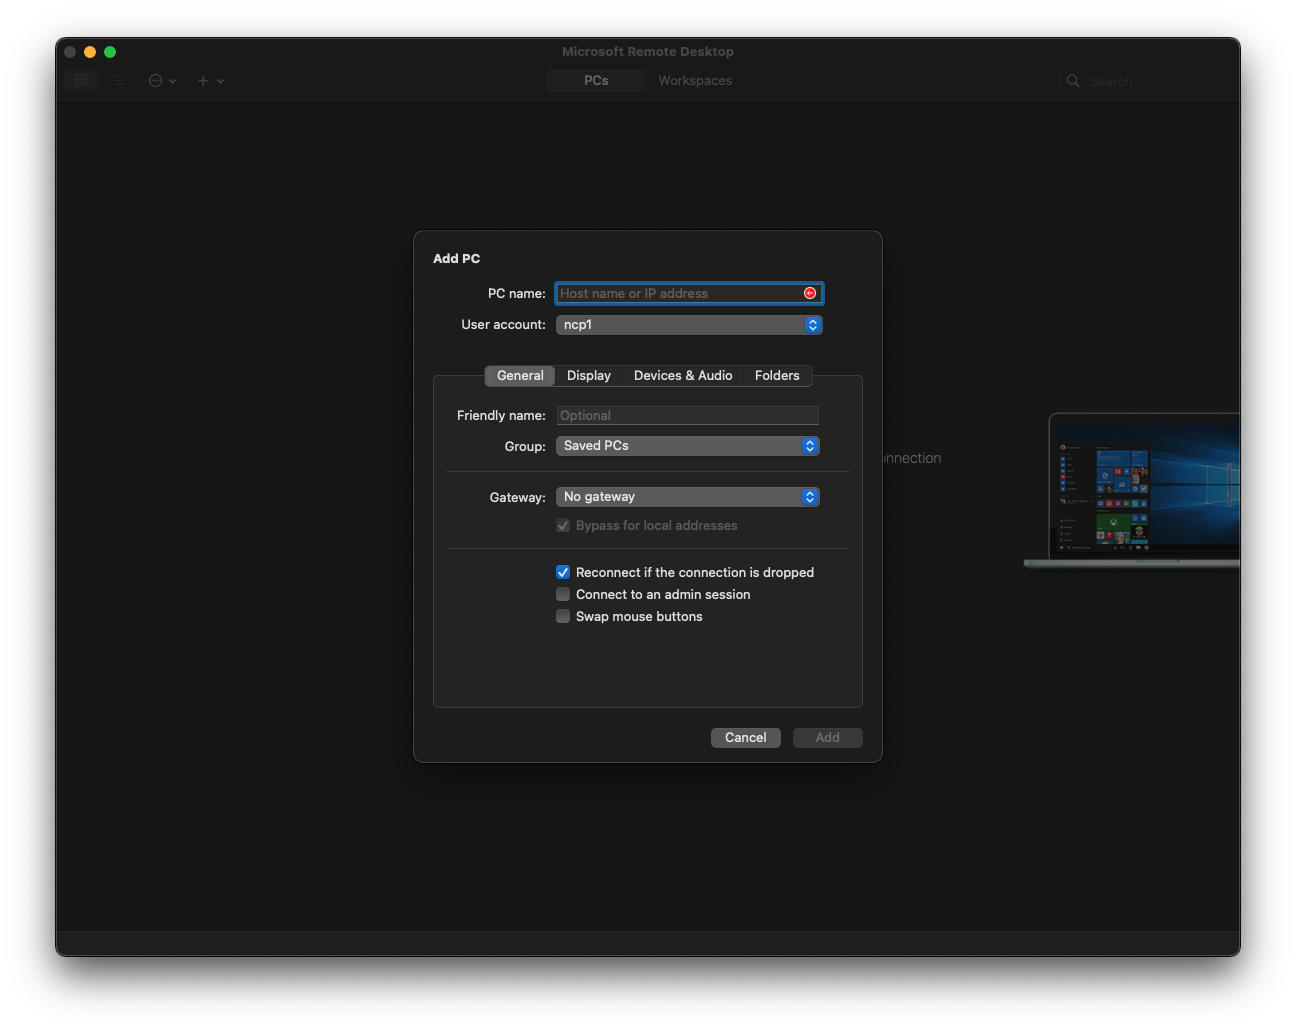The width and height of the screenshot is (1296, 1030).
Task: Open the User account dropdown showing ncp1
Action: (x=689, y=325)
